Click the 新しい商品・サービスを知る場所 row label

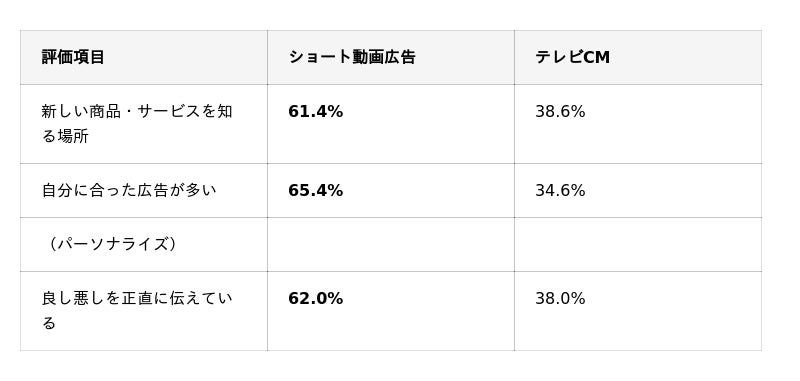(137, 124)
